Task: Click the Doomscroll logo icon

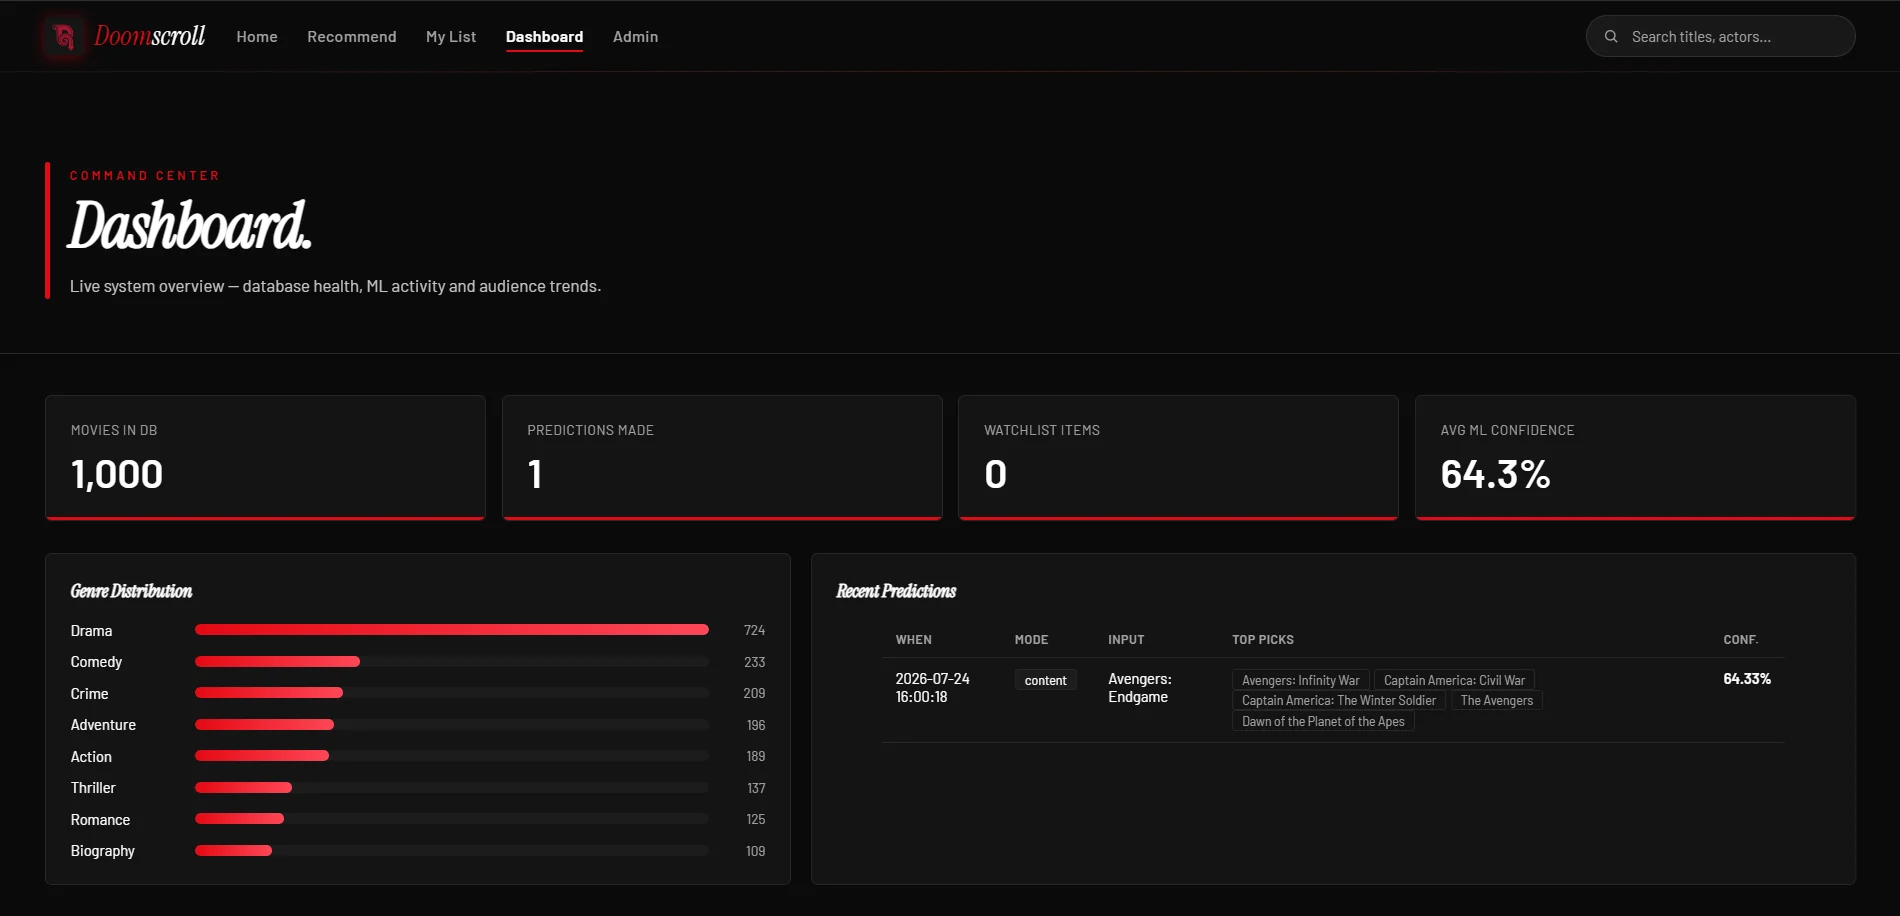Action: [x=64, y=37]
